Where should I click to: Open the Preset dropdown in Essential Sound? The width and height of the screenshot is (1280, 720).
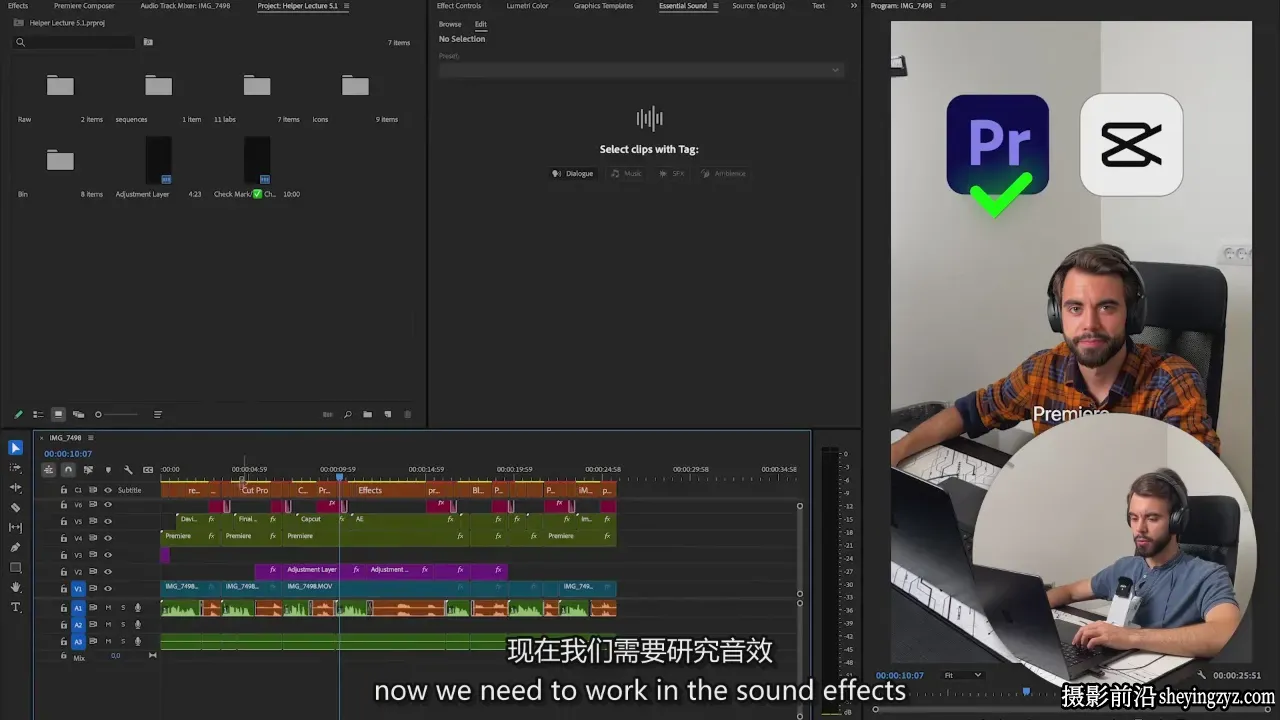click(640, 70)
